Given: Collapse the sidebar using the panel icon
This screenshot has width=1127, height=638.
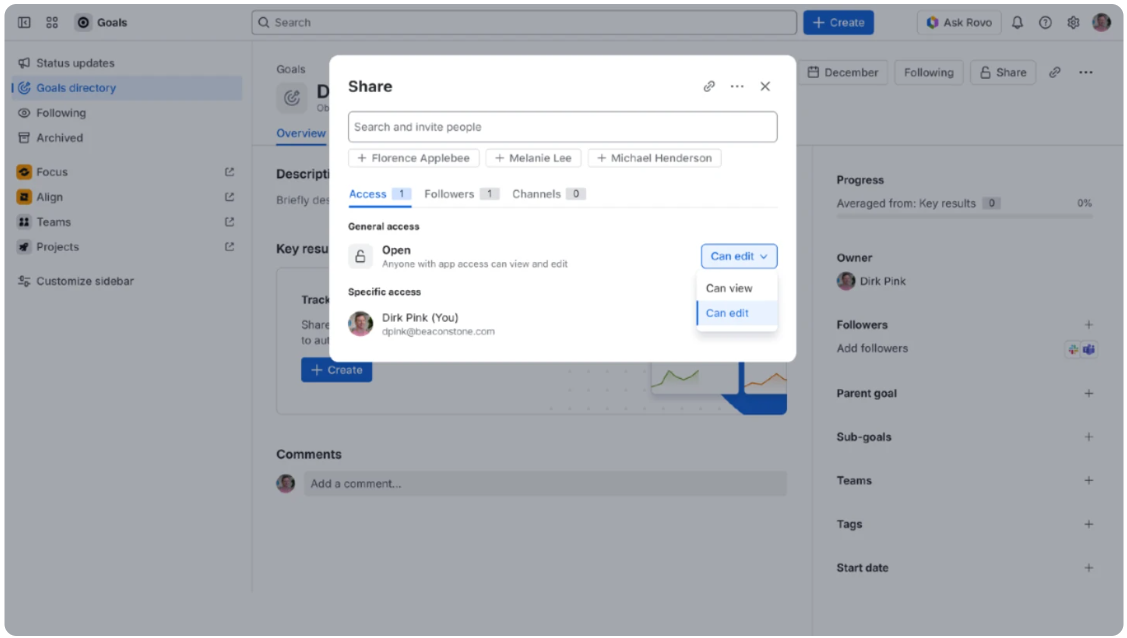Looking at the screenshot, I should [x=24, y=22].
